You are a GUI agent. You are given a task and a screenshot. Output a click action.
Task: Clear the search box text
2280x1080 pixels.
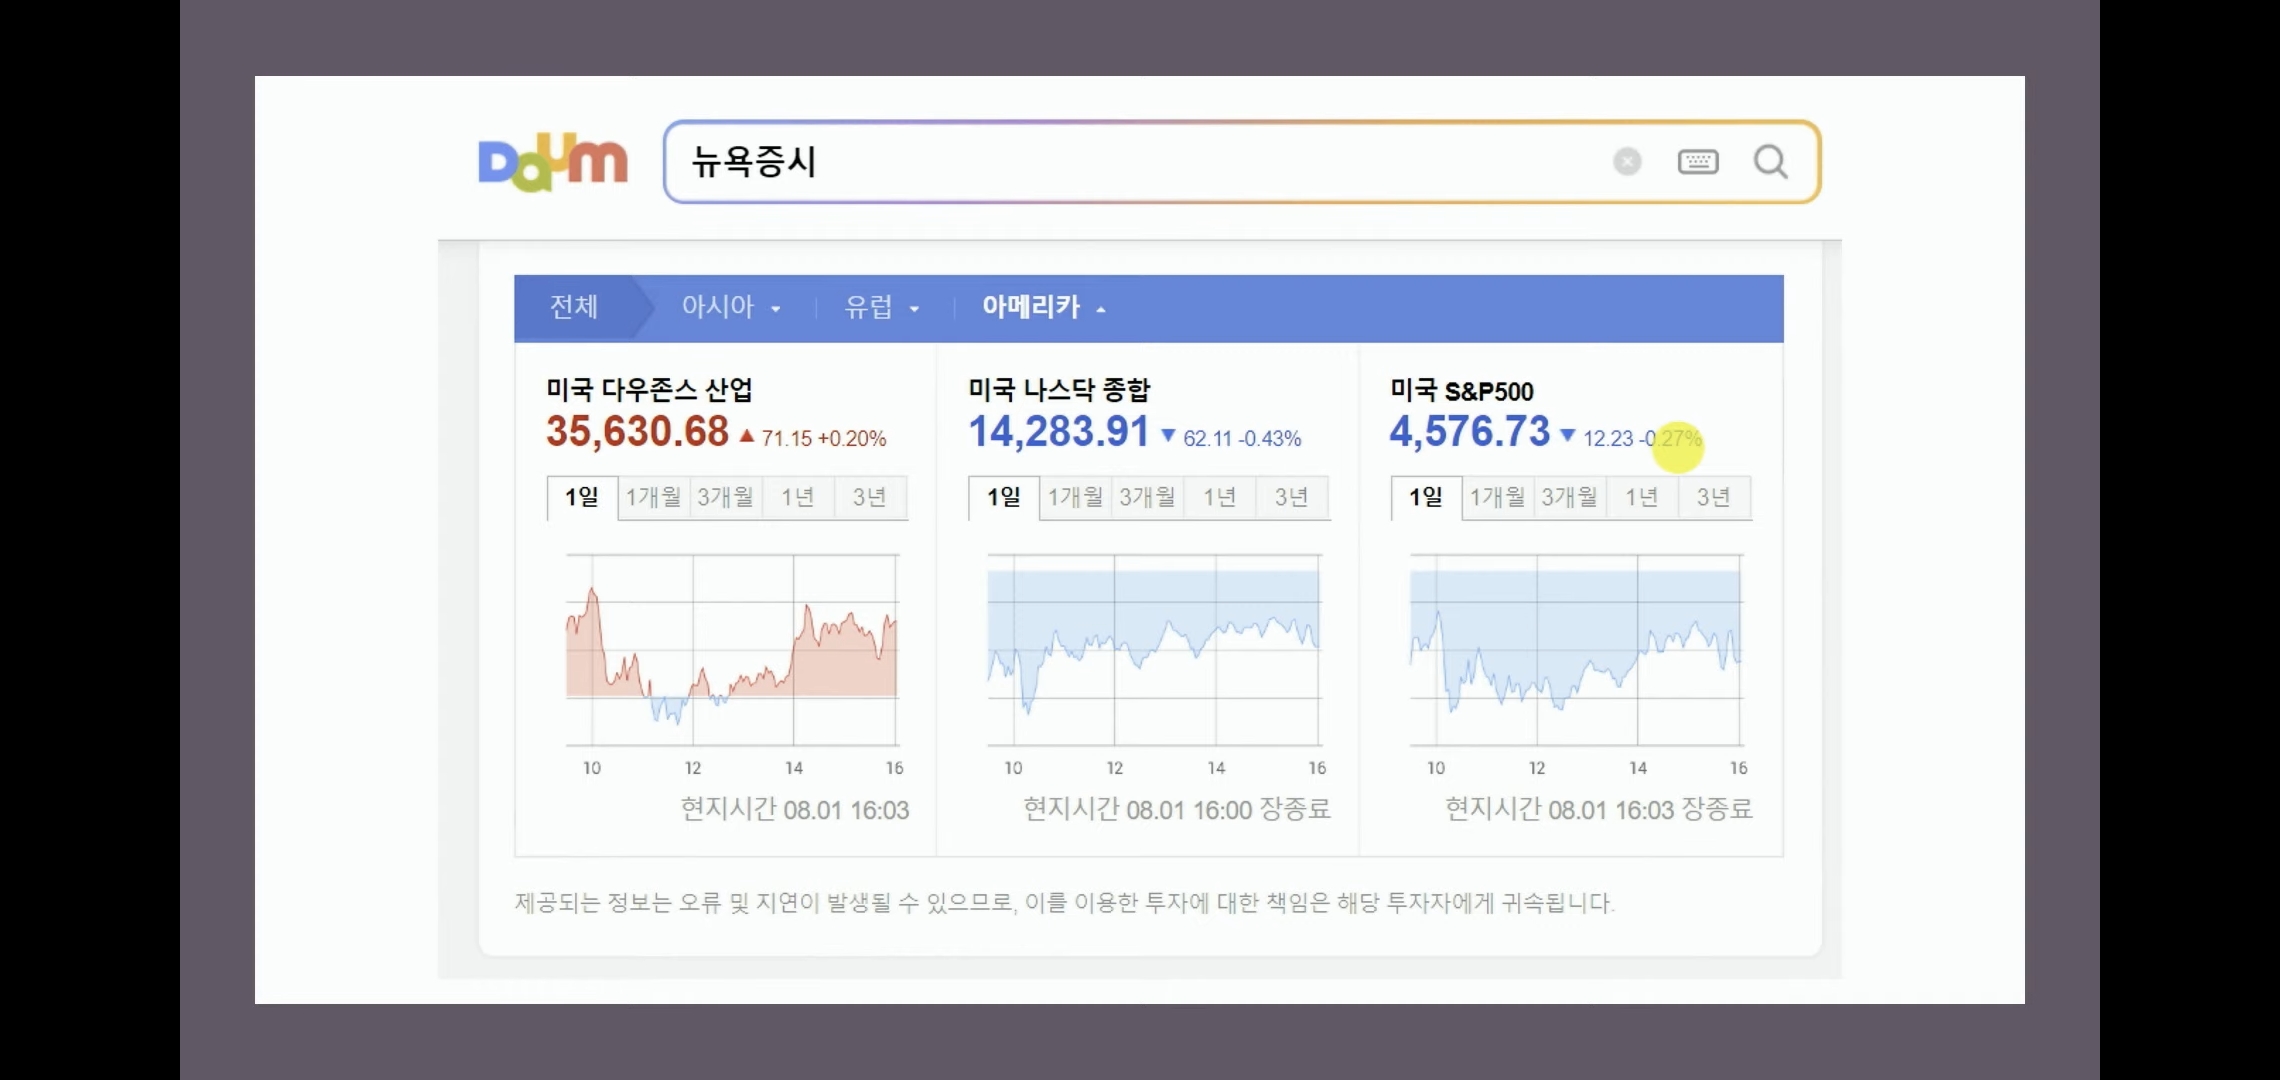click(1627, 161)
